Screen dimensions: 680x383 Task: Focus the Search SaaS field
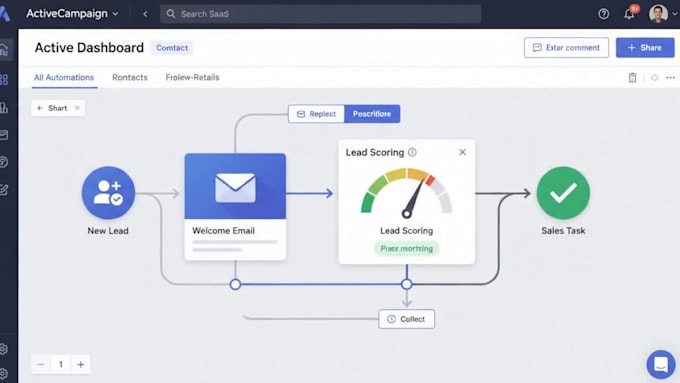[320, 14]
